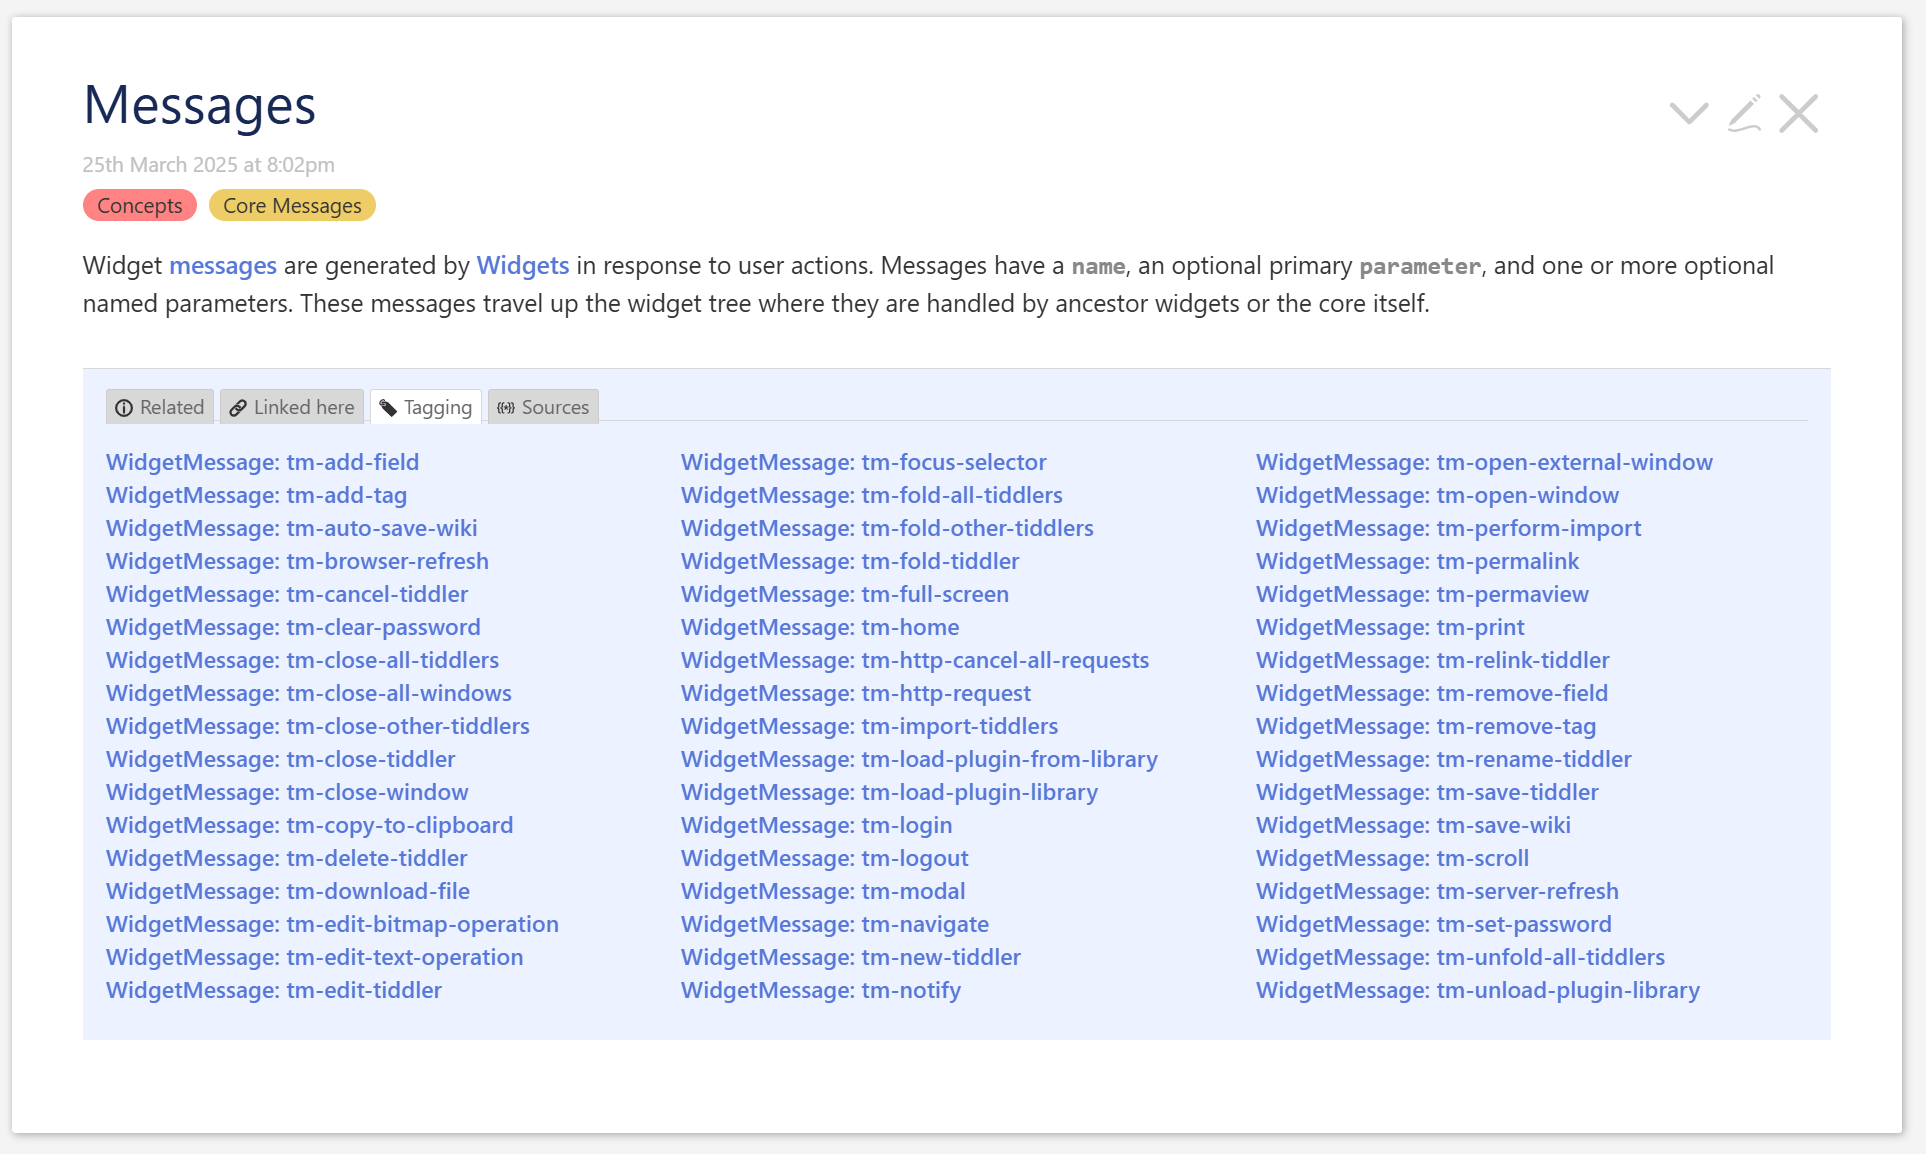1926x1154 pixels.
Task: Open the more actions chevron dropdown
Action: 1689,113
